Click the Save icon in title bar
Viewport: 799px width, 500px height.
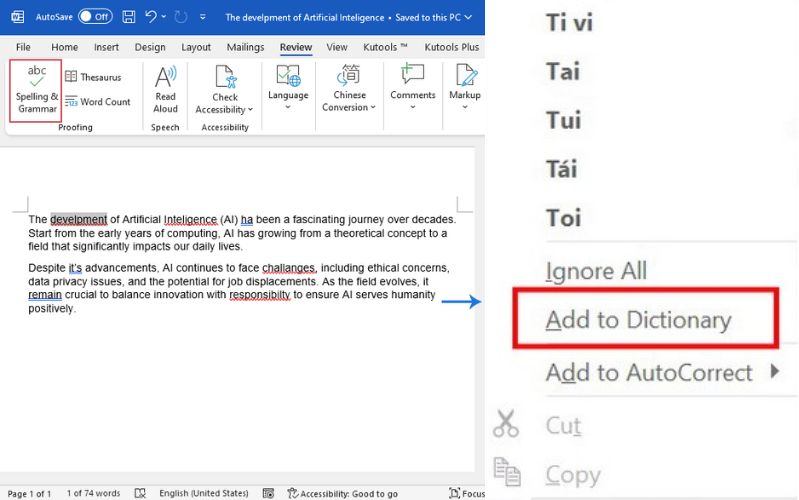click(x=129, y=17)
